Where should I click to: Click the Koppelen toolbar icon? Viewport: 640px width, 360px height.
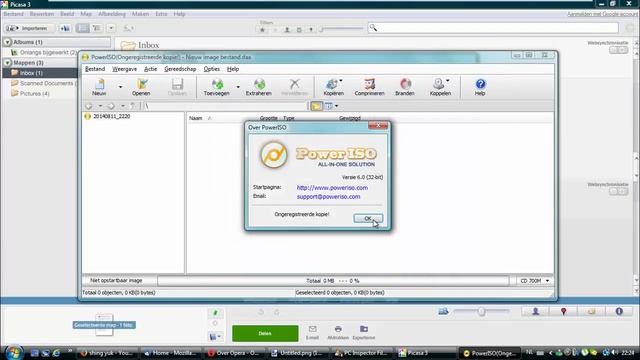pyautogui.click(x=440, y=87)
